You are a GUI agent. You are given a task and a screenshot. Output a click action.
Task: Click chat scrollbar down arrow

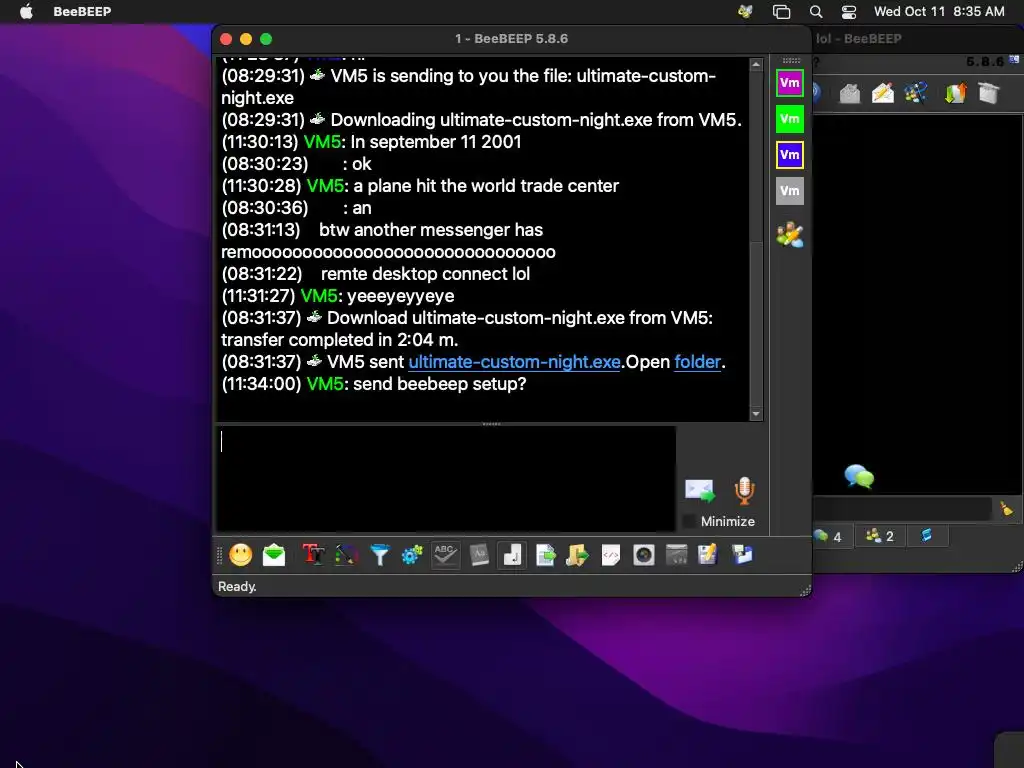click(x=756, y=414)
